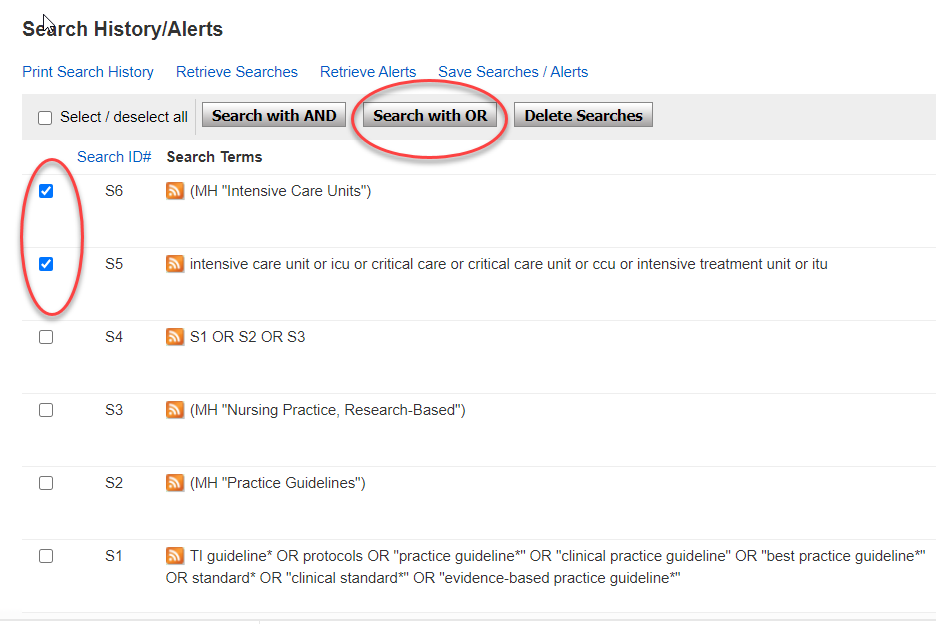
Task: Click RSS icon beside Nursing Practice search
Action: (175, 410)
